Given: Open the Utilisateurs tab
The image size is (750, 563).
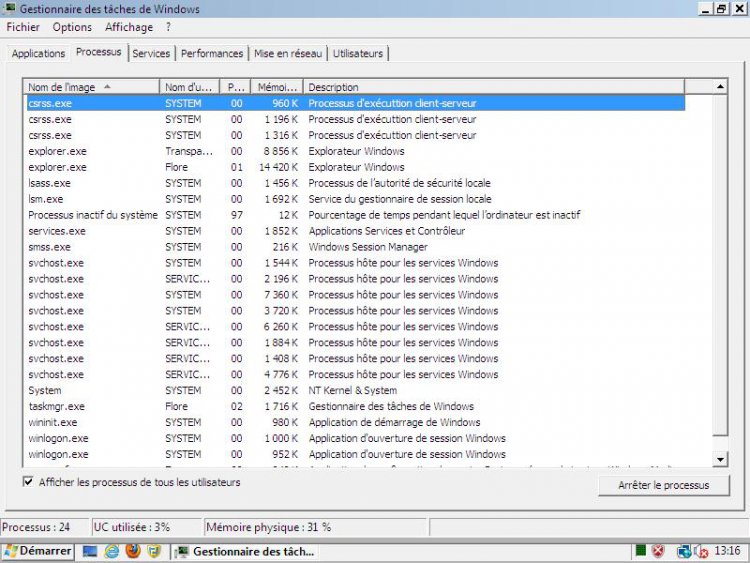Looking at the screenshot, I should (358, 54).
